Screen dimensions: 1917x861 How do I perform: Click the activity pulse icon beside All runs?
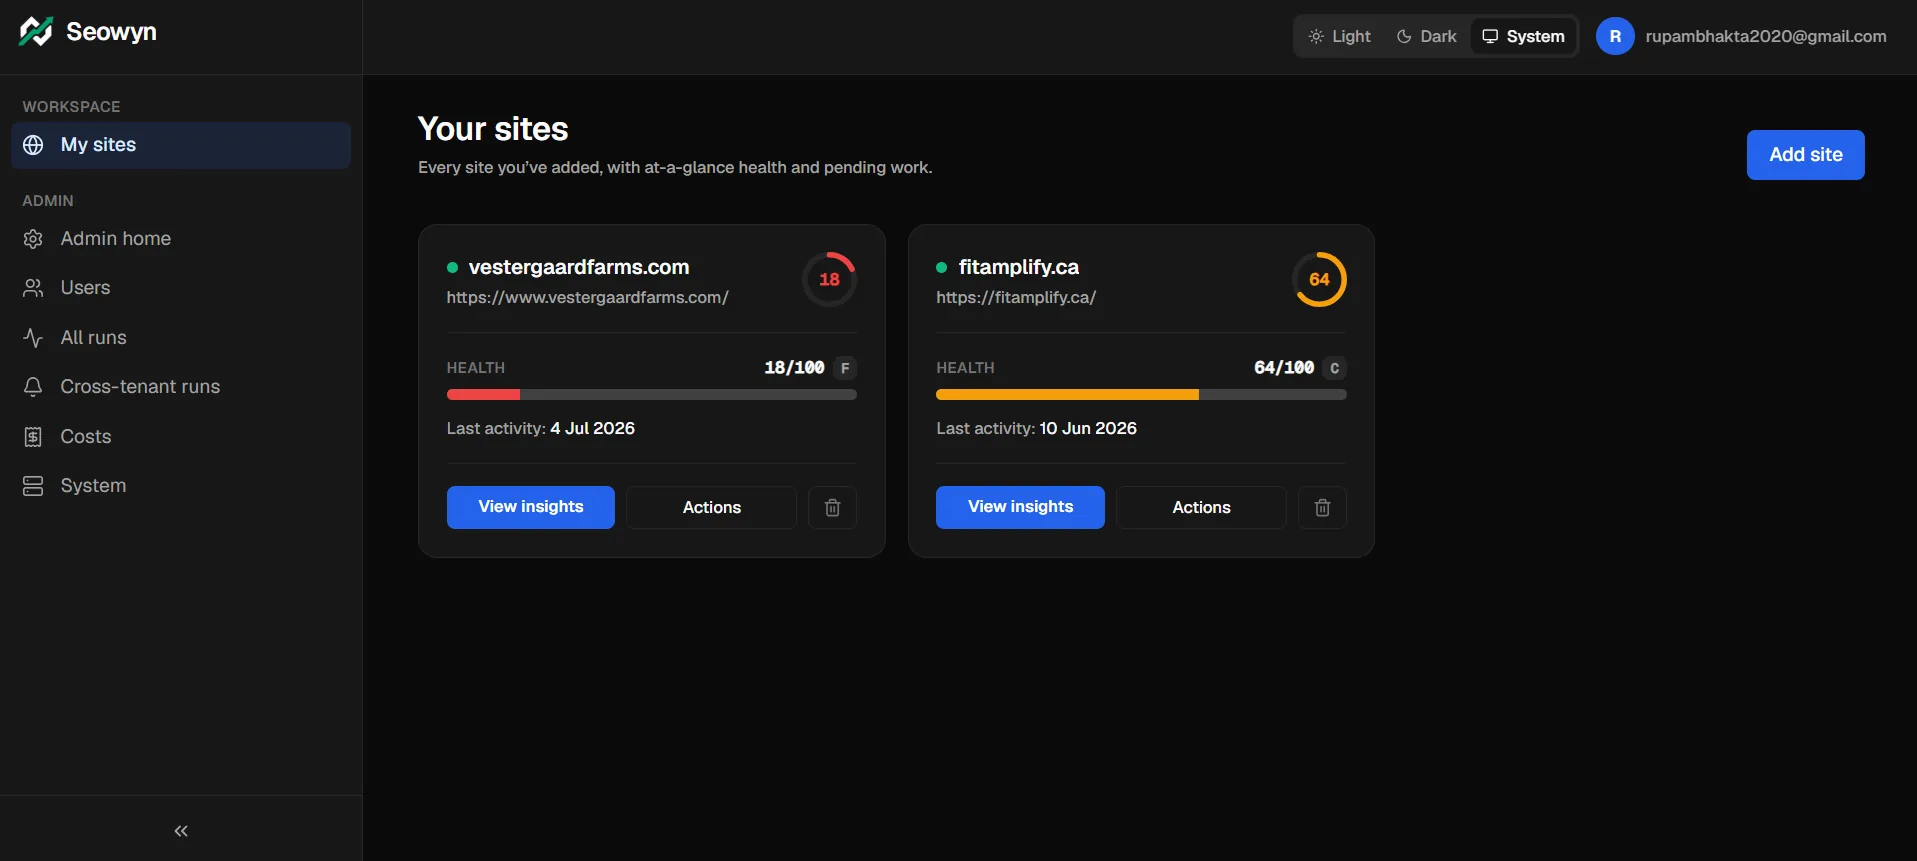point(33,338)
